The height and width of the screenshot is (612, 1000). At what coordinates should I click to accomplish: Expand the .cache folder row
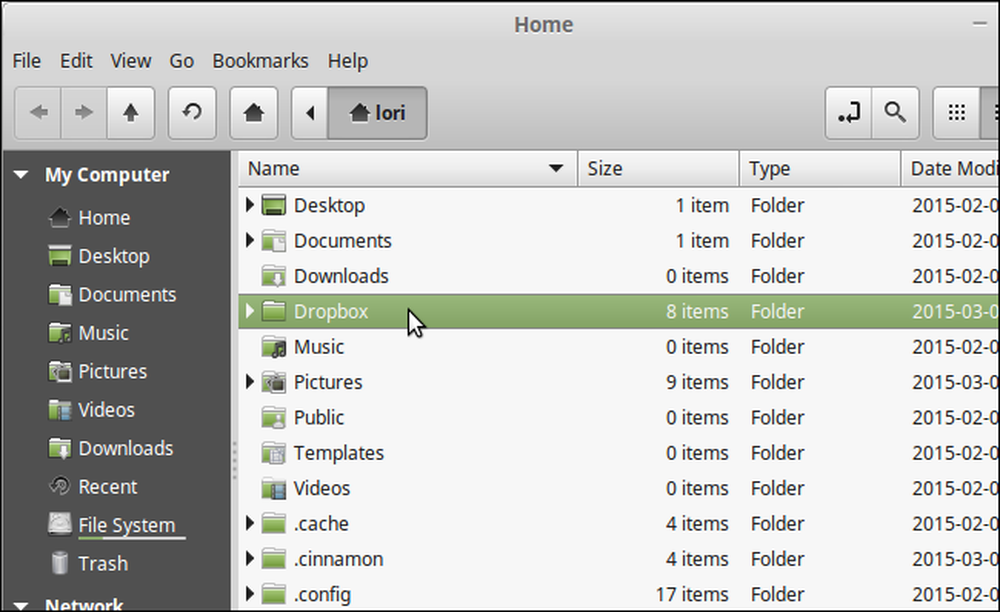coord(249,523)
